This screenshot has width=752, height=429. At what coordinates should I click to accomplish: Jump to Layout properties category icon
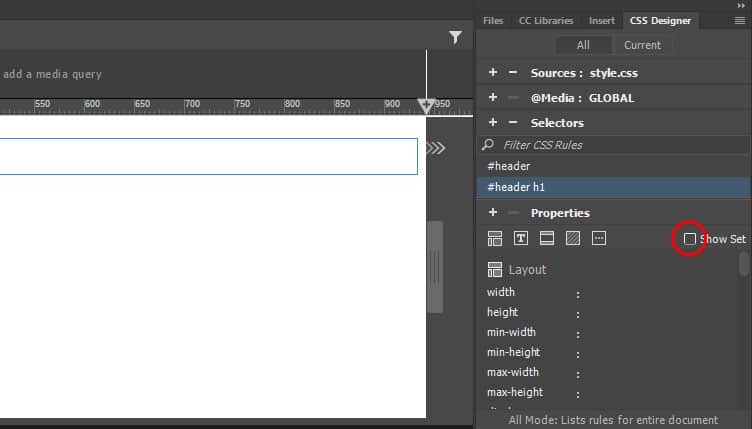click(494, 238)
